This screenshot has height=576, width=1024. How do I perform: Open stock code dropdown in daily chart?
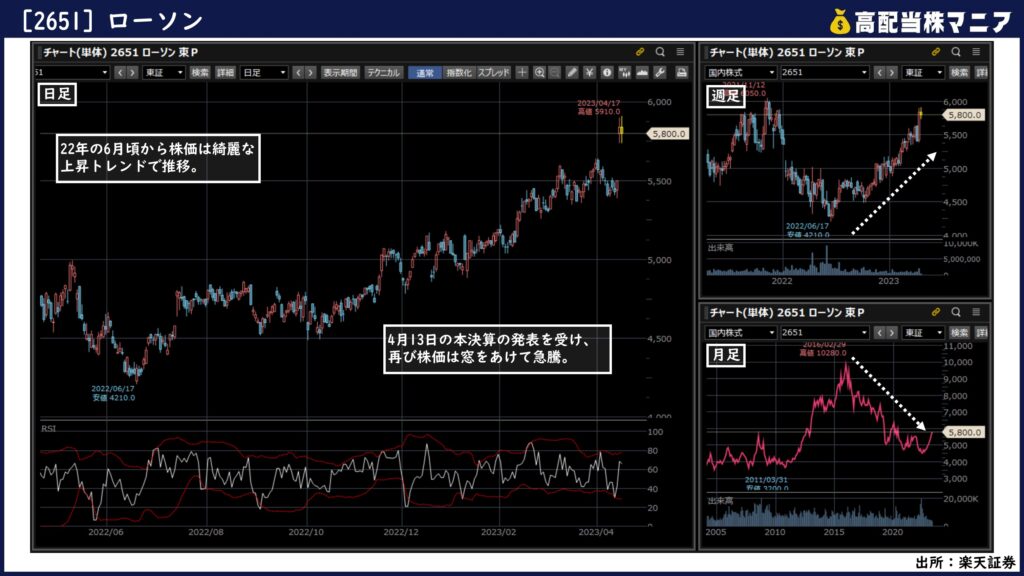72,72
